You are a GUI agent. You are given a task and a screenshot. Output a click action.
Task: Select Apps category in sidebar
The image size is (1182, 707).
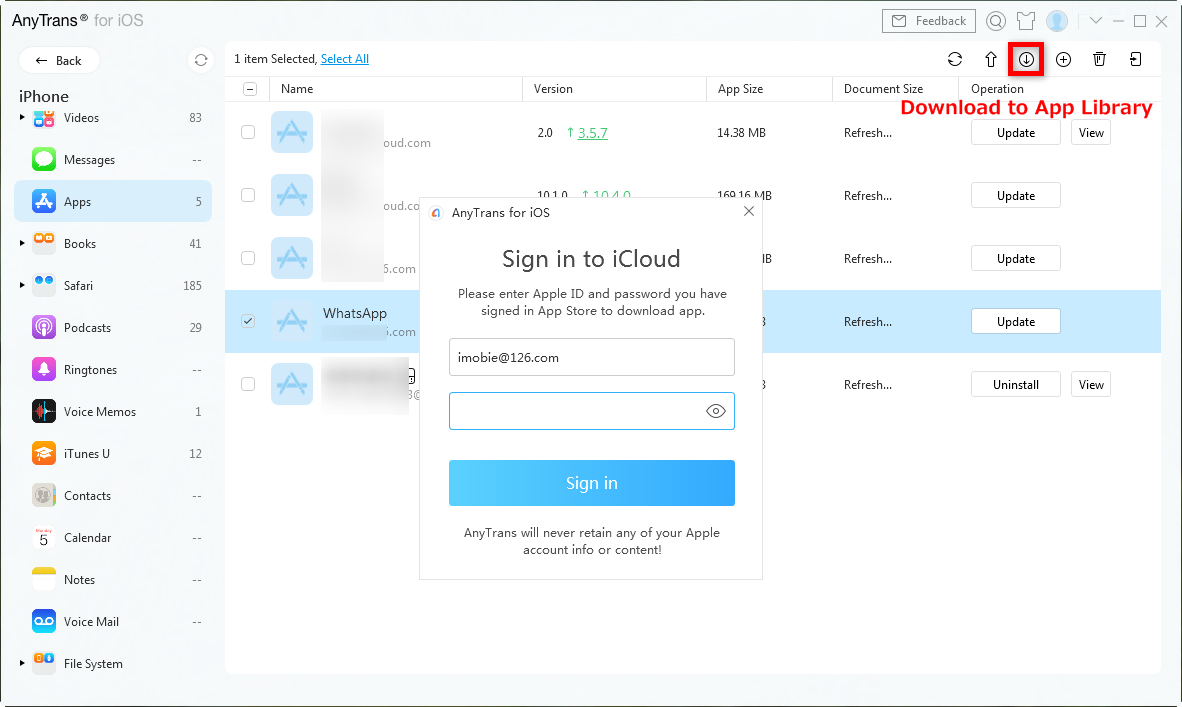pyautogui.click(x=113, y=201)
